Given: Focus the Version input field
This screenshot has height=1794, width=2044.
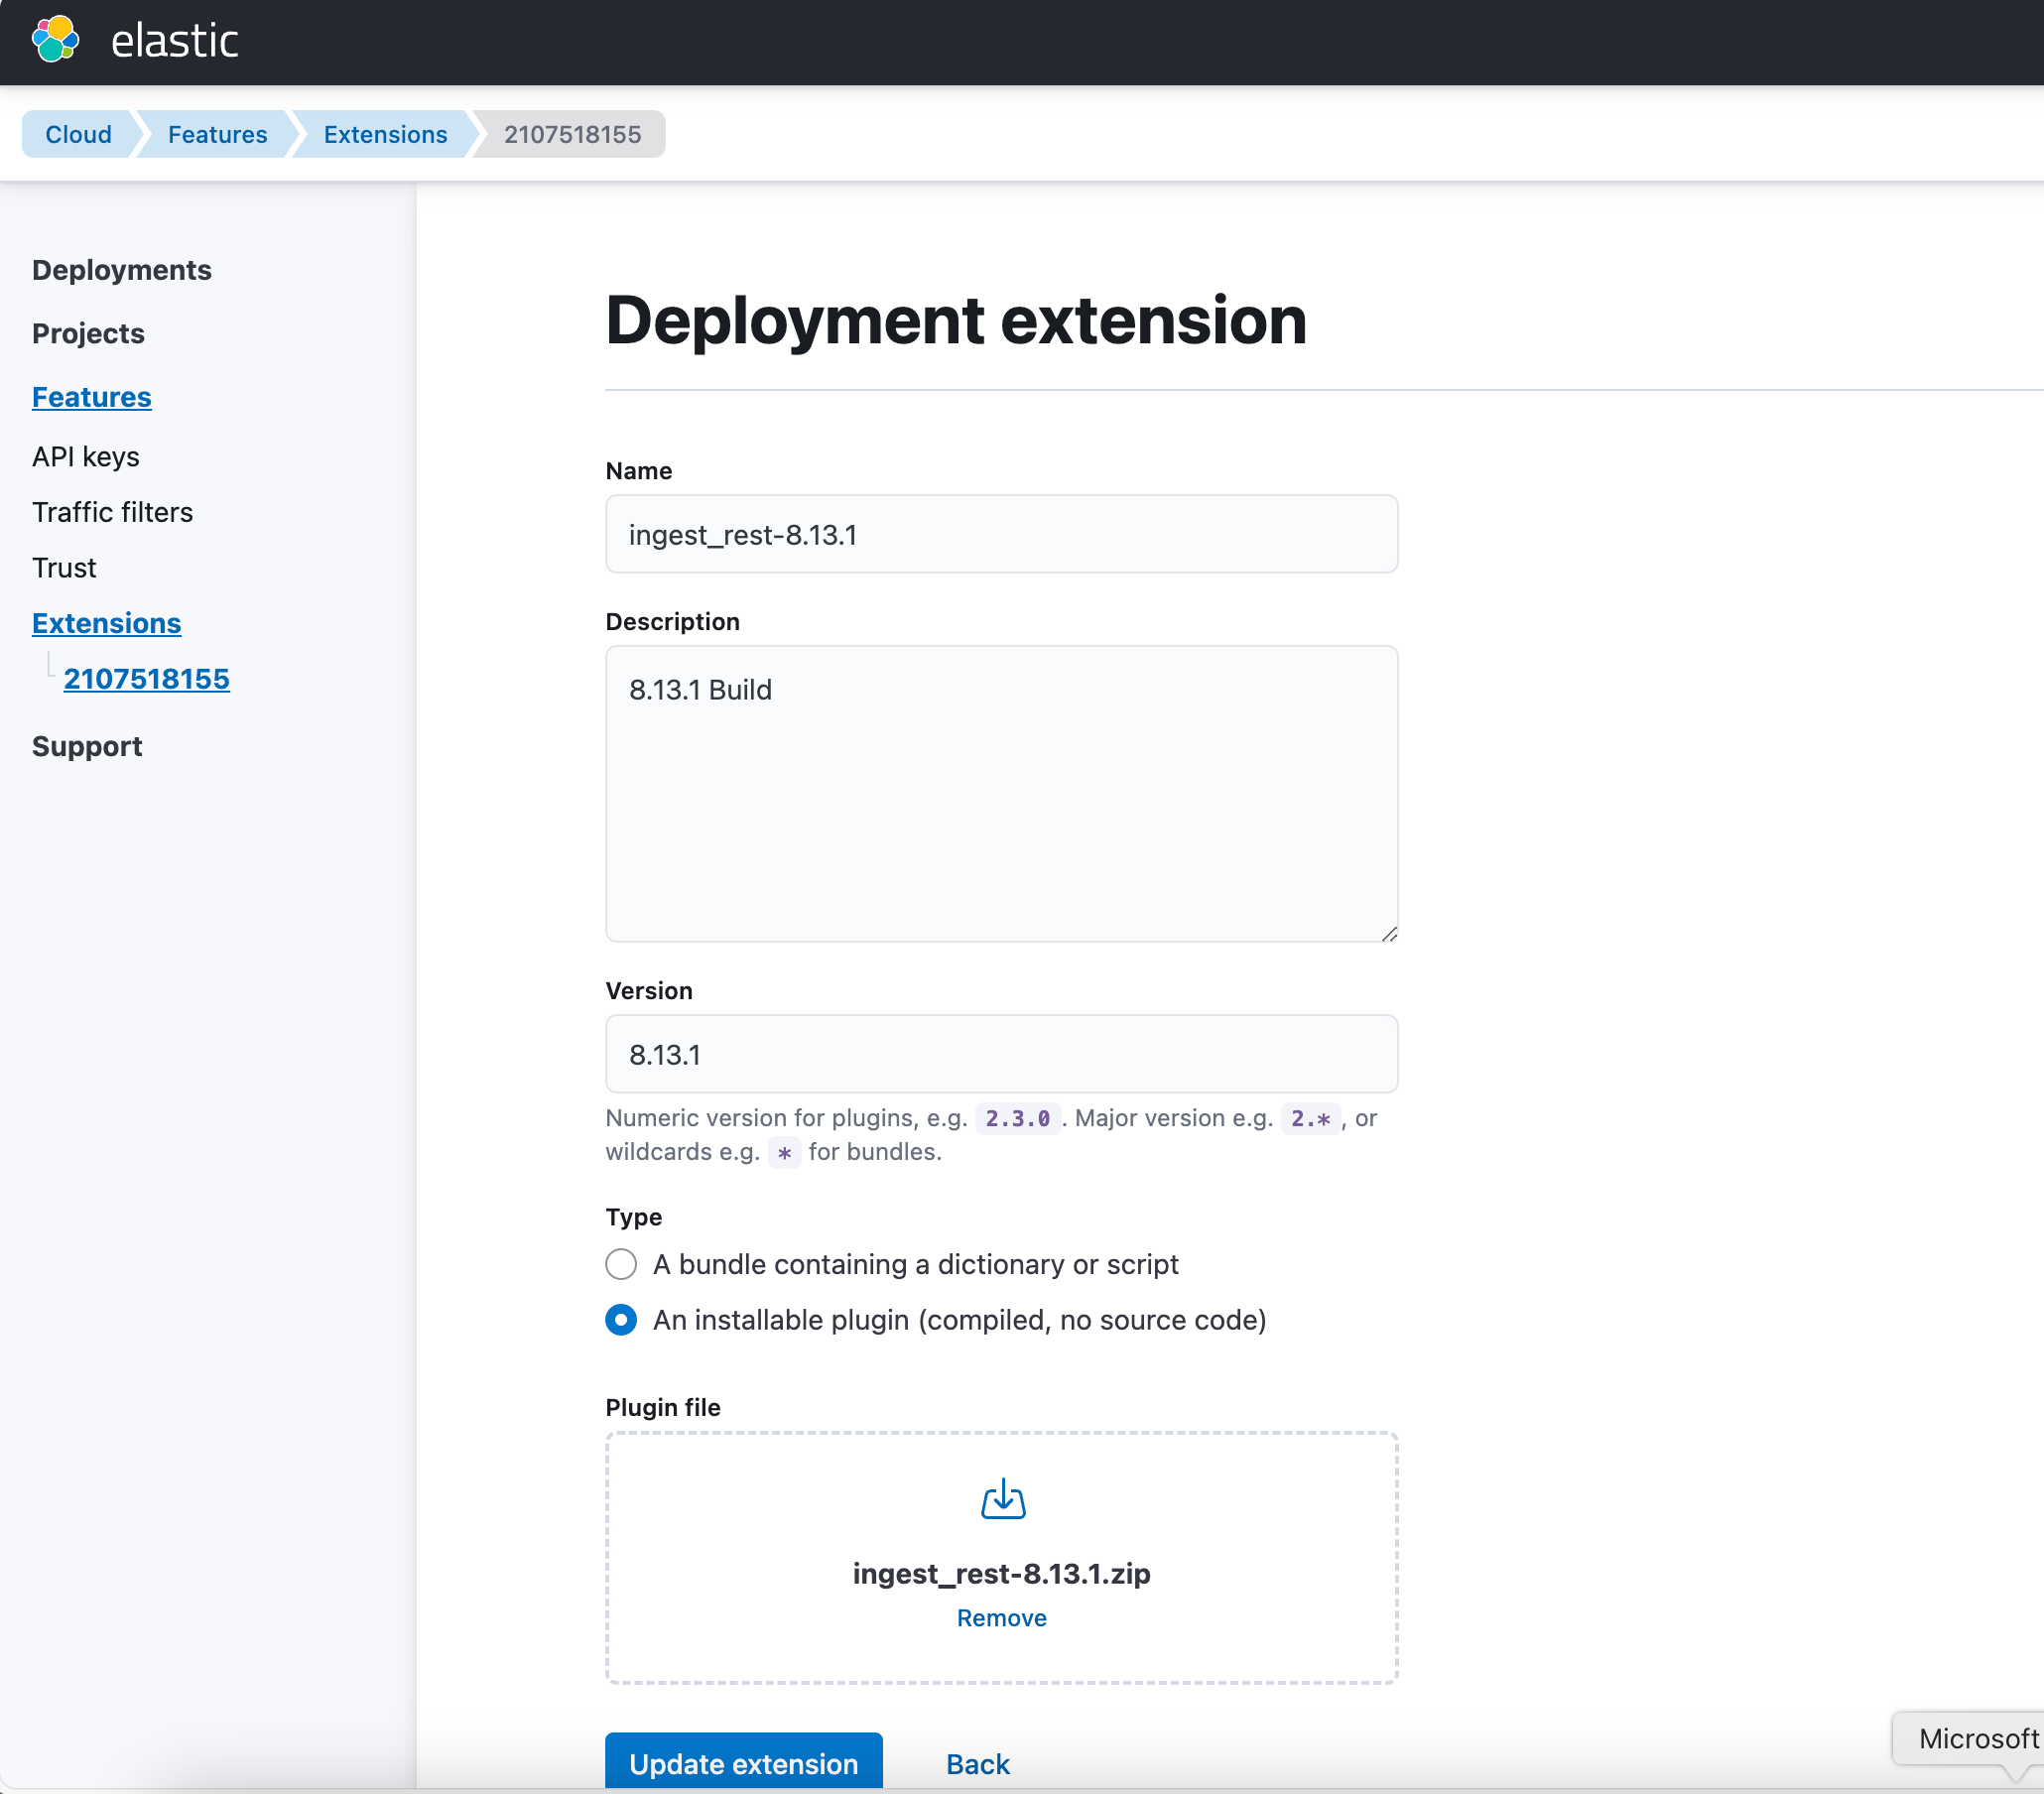Looking at the screenshot, I should 1001,1054.
